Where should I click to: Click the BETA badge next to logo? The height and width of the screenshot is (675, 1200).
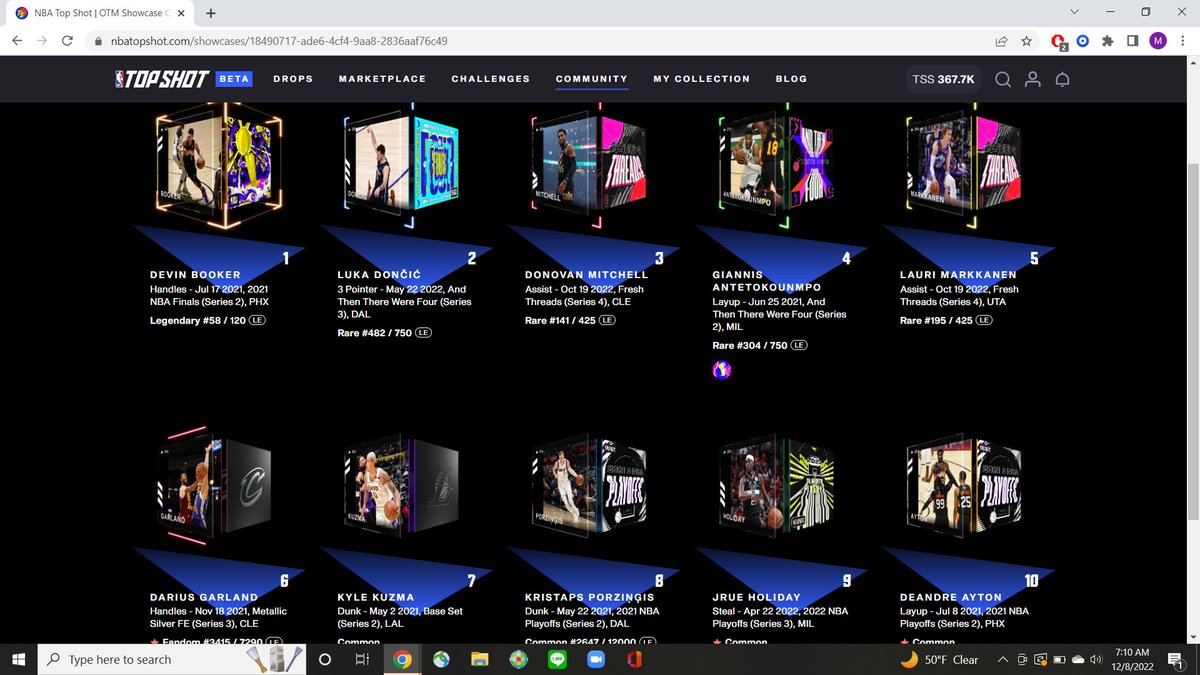pos(233,79)
